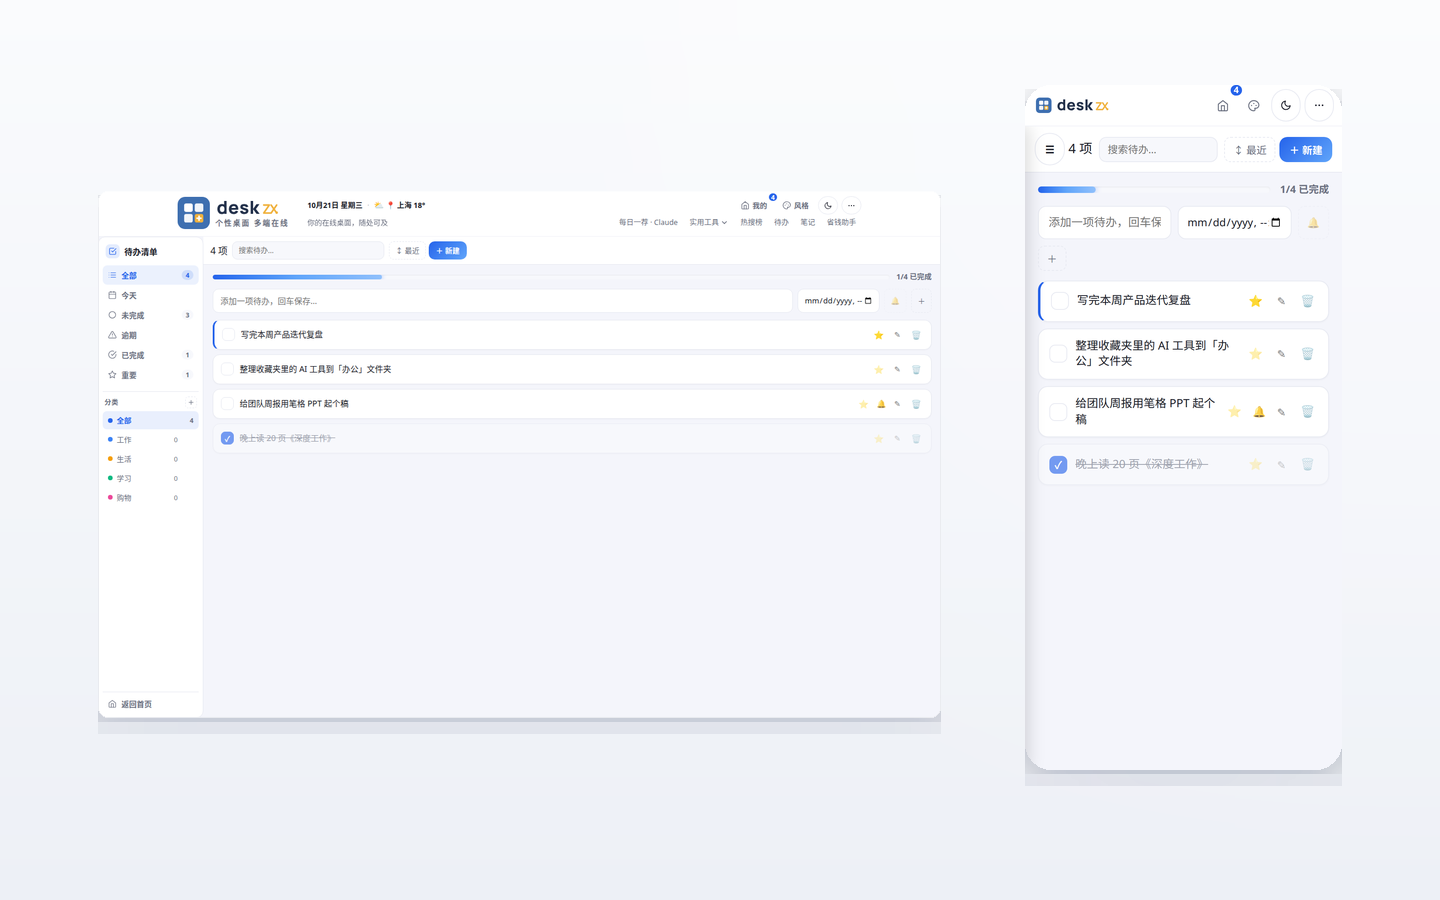
Task: Open home icon in the mobile window header
Action: click(x=1222, y=105)
